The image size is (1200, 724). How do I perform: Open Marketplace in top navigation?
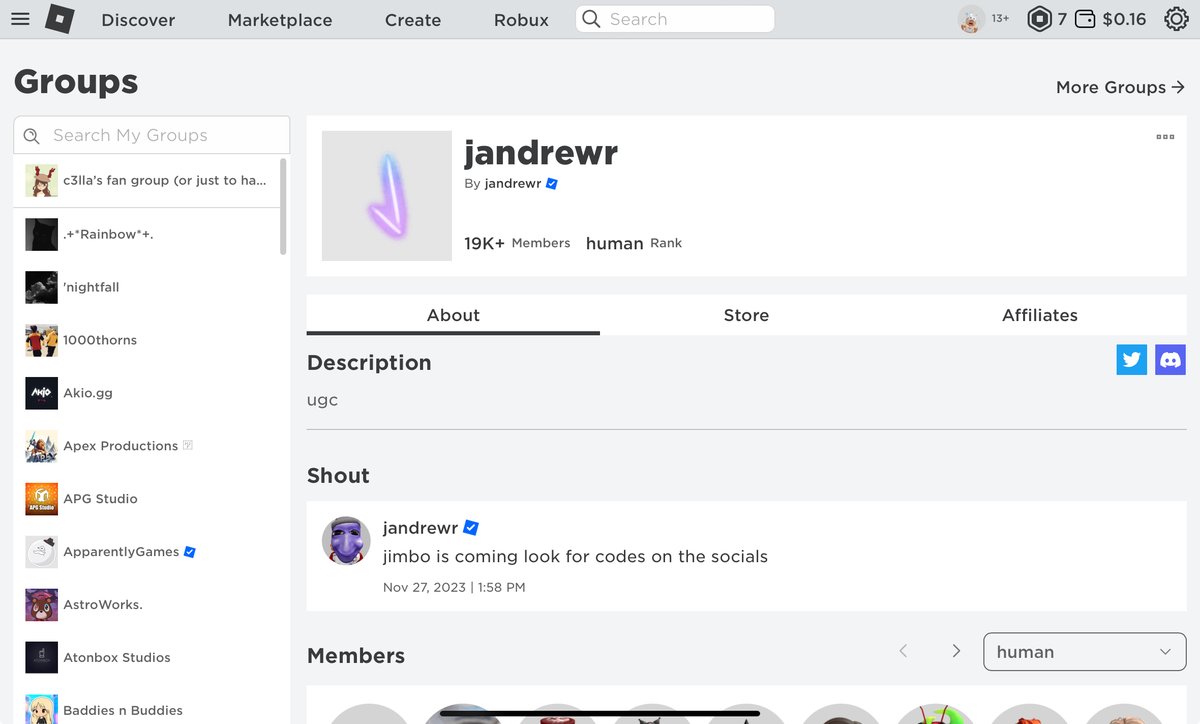(x=280, y=20)
